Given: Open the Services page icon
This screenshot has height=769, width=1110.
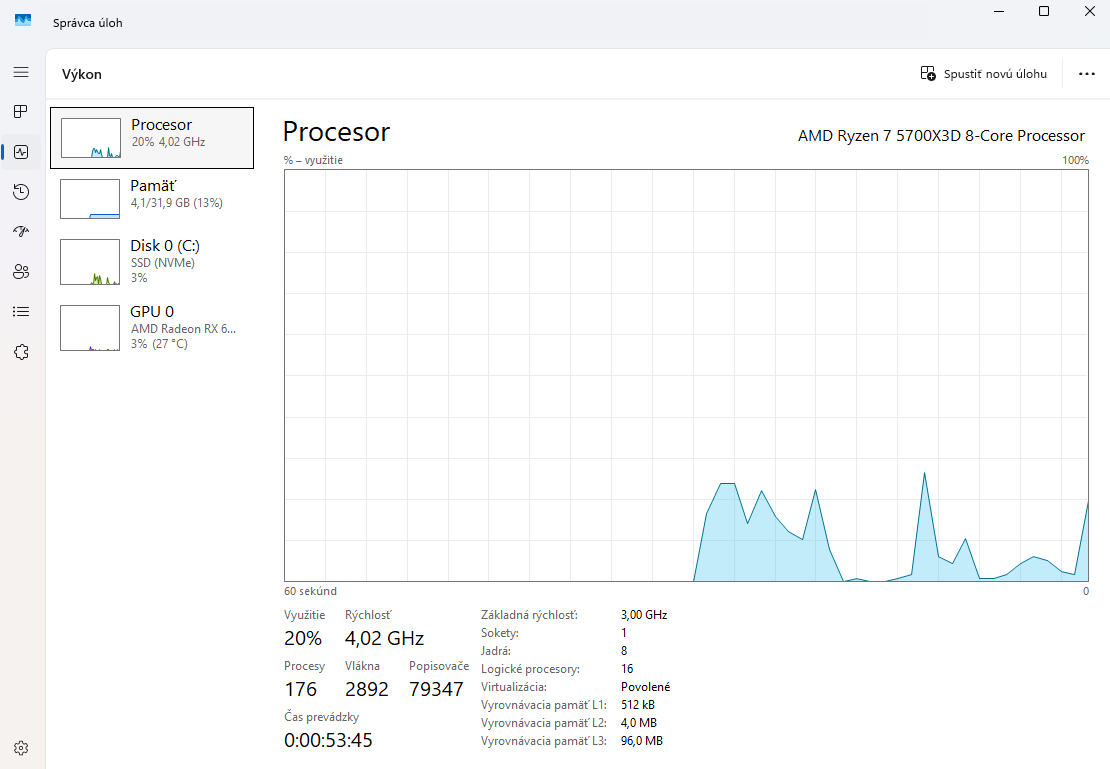Looking at the screenshot, I should click(21, 352).
